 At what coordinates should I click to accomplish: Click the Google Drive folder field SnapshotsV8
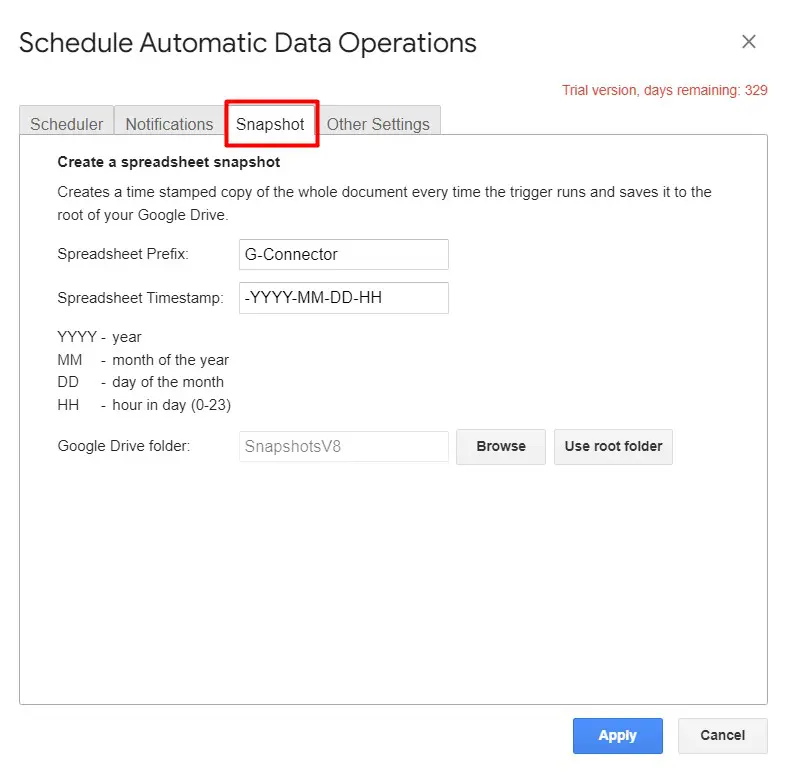click(x=343, y=446)
